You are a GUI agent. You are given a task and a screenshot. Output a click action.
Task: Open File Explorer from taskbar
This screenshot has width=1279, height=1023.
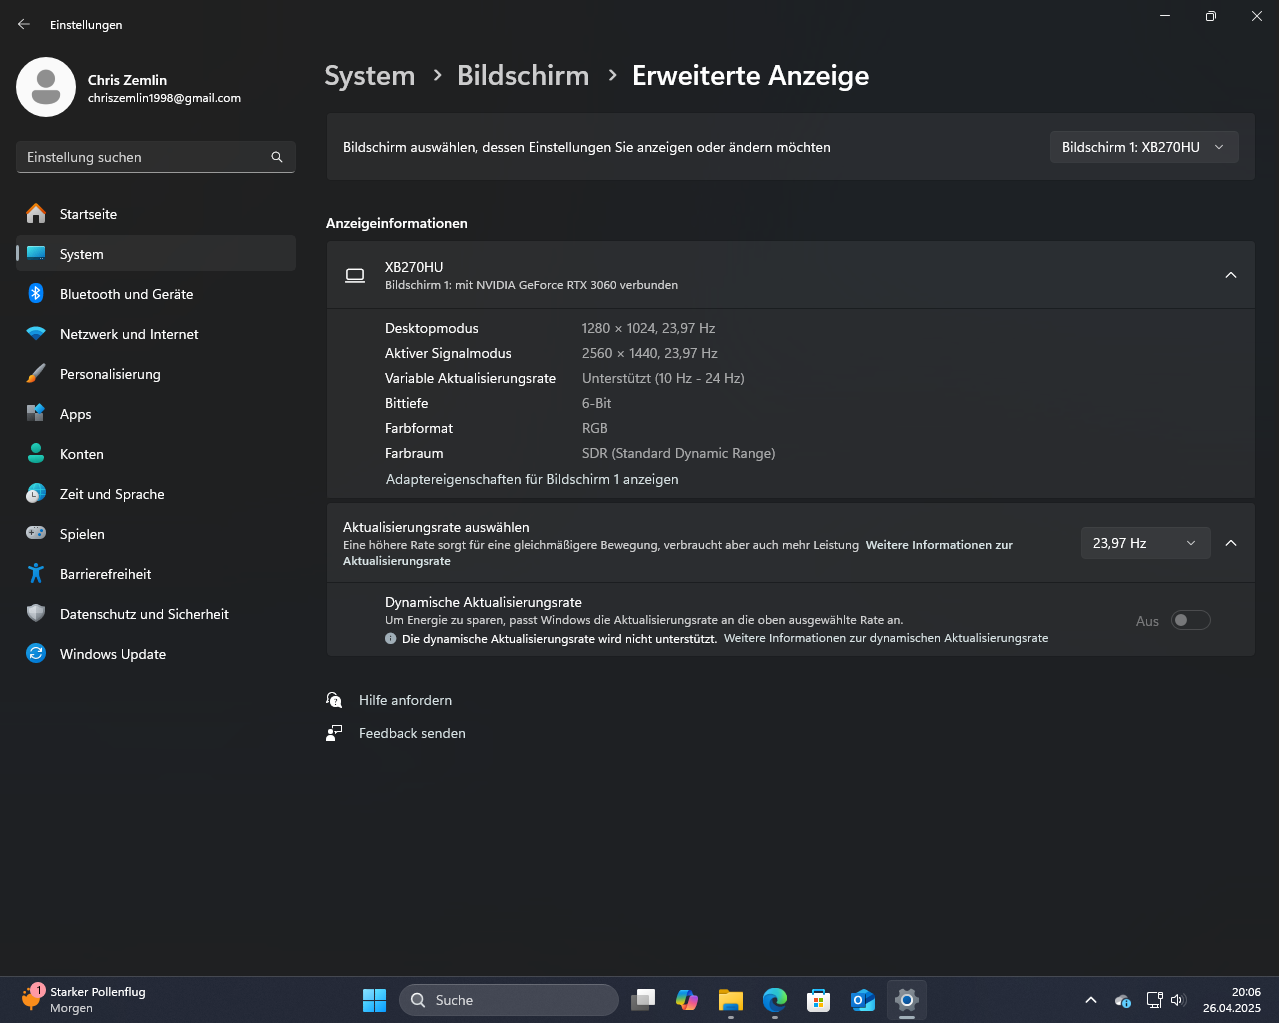731,1000
